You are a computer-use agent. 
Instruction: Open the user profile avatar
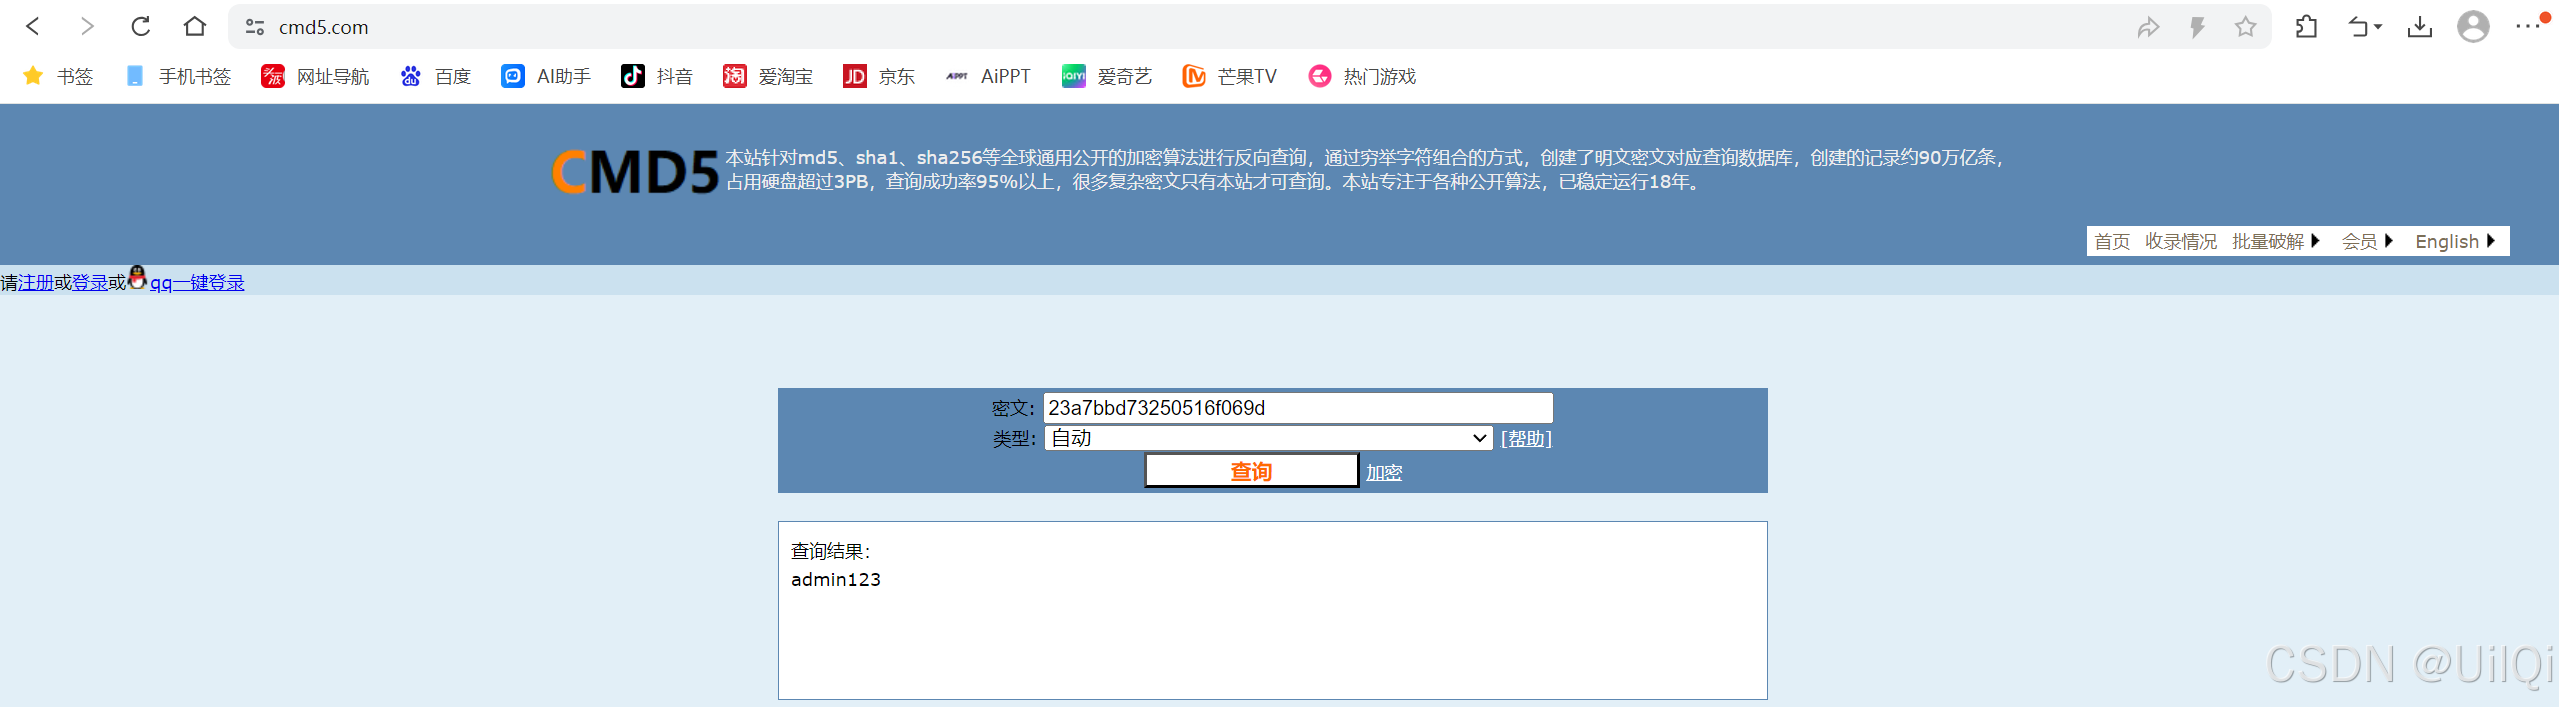click(x=2473, y=26)
